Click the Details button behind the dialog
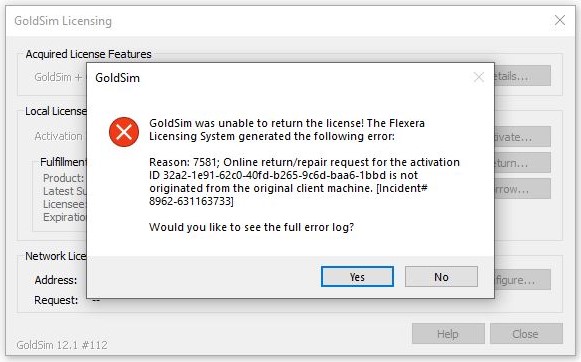This screenshot has height=362, width=581. click(x=522, y=76)
